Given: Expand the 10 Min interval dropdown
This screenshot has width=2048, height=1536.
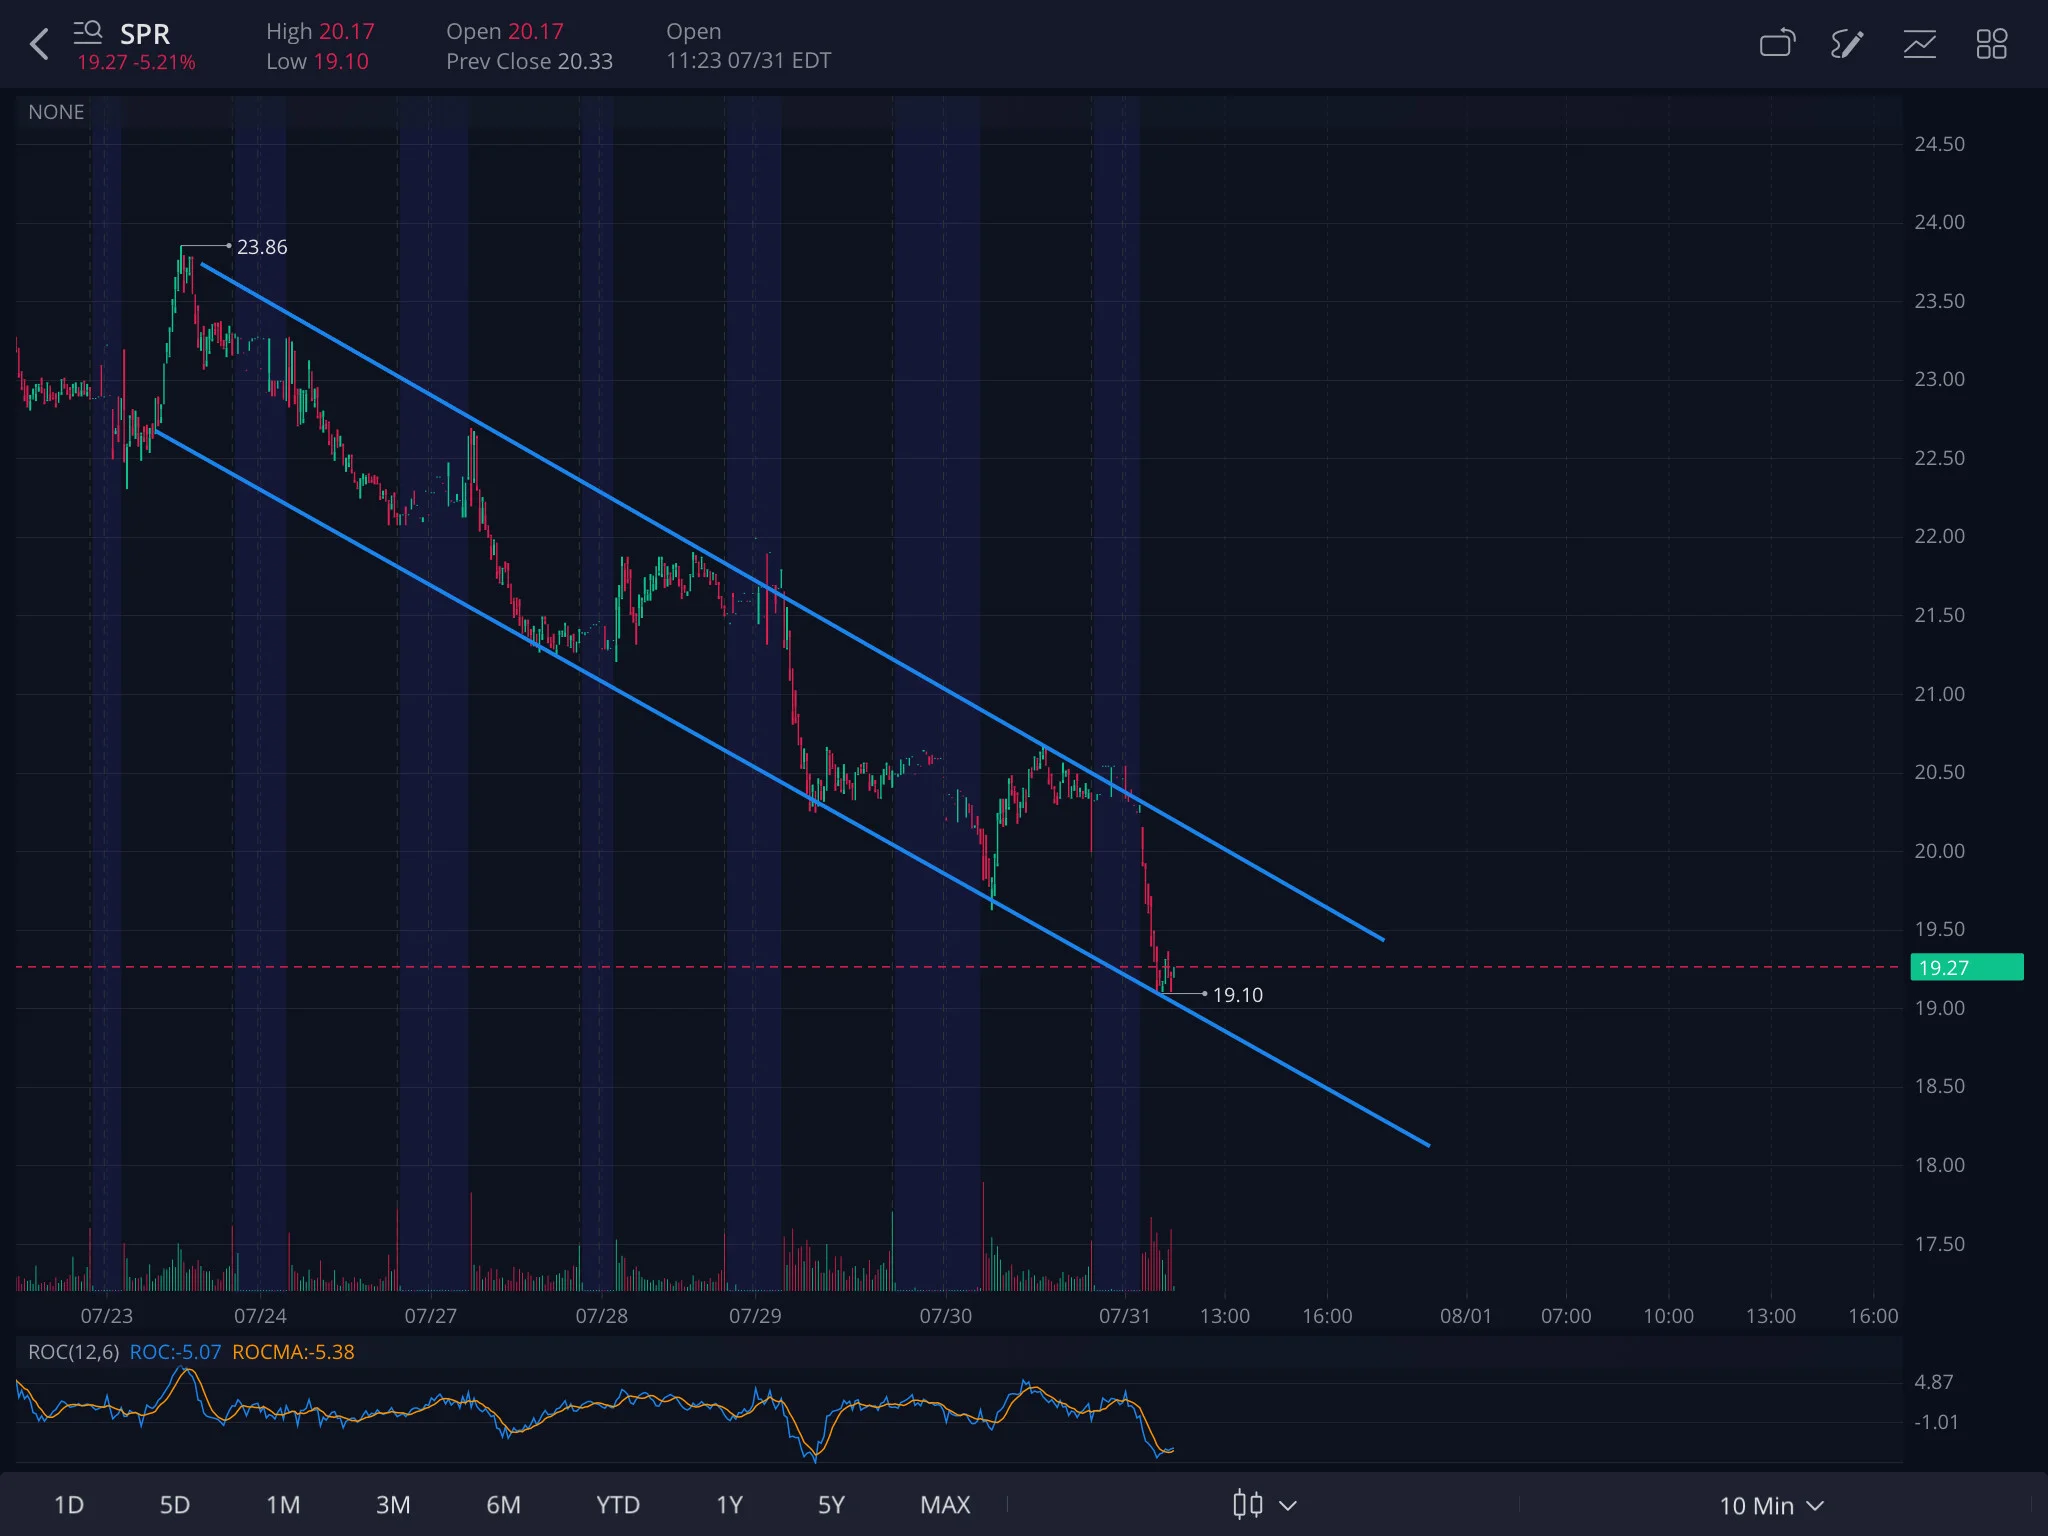Looking at the screenshot, I should pyautogui.click(x=1771, y=1505).
